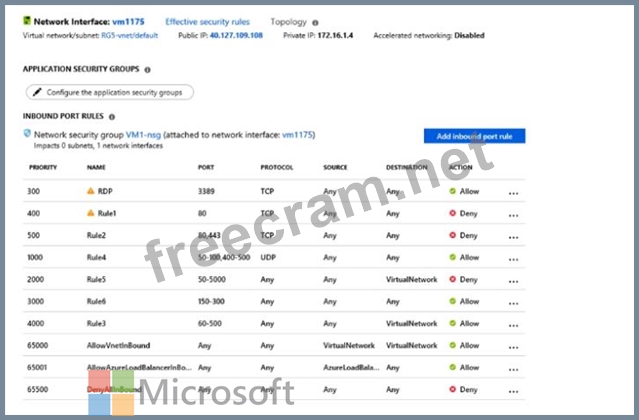The image size is (639, 420).
Task: Sort by the NAME column header
Action: tap(96, 167)
